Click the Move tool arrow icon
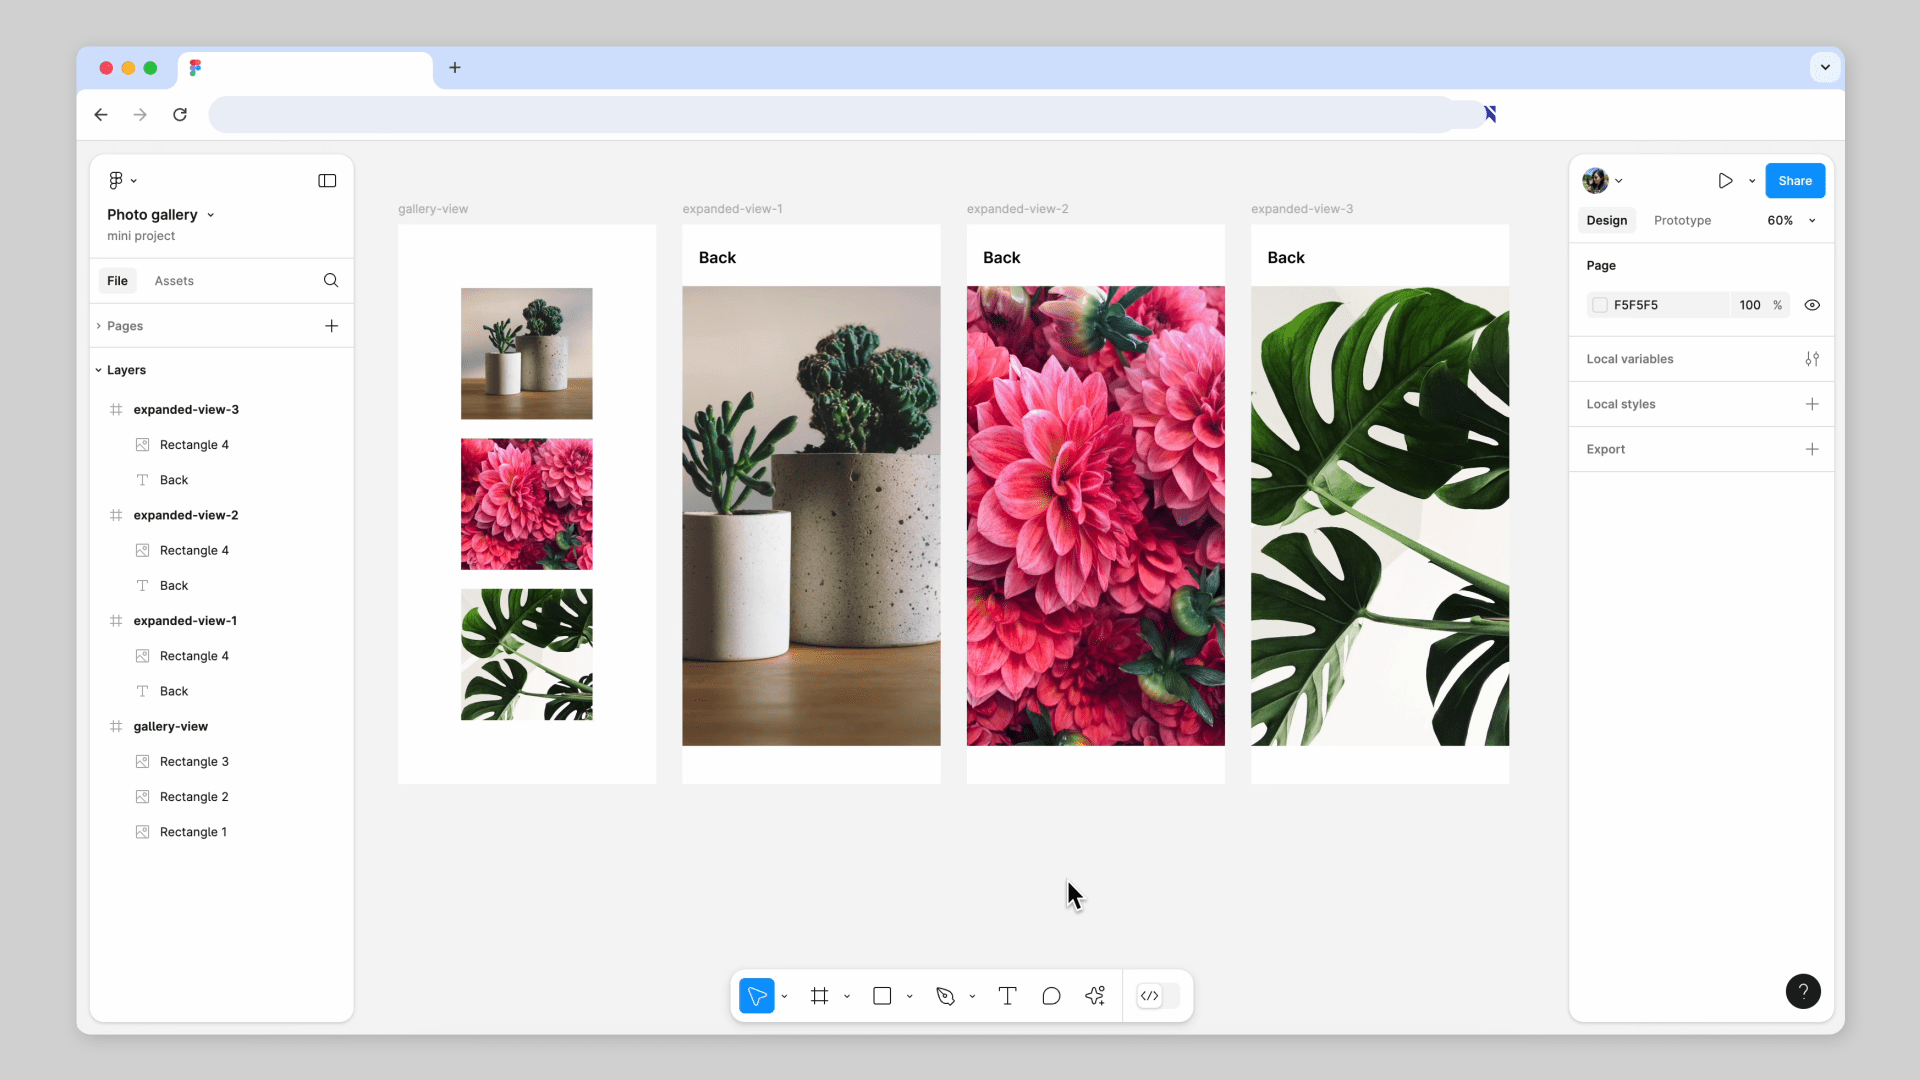 tap(757, 996)
